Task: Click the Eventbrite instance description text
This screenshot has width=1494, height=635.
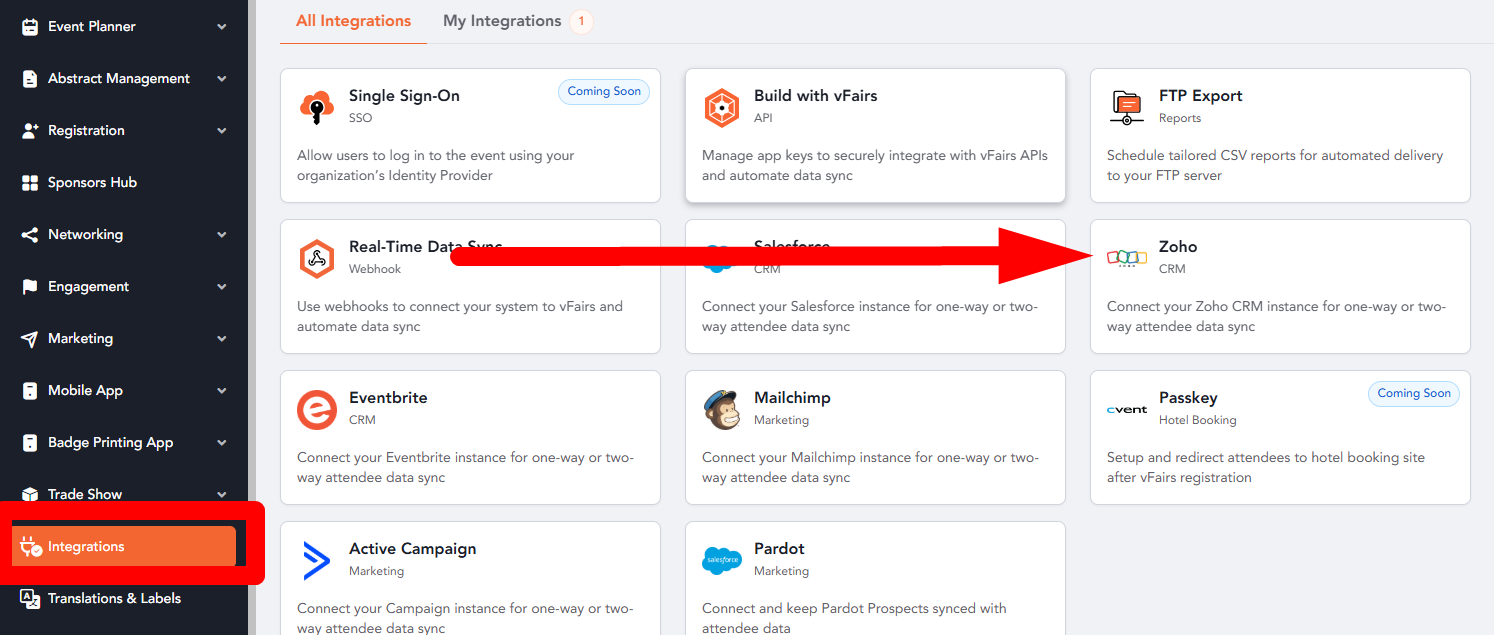Action: pos(465,468)
